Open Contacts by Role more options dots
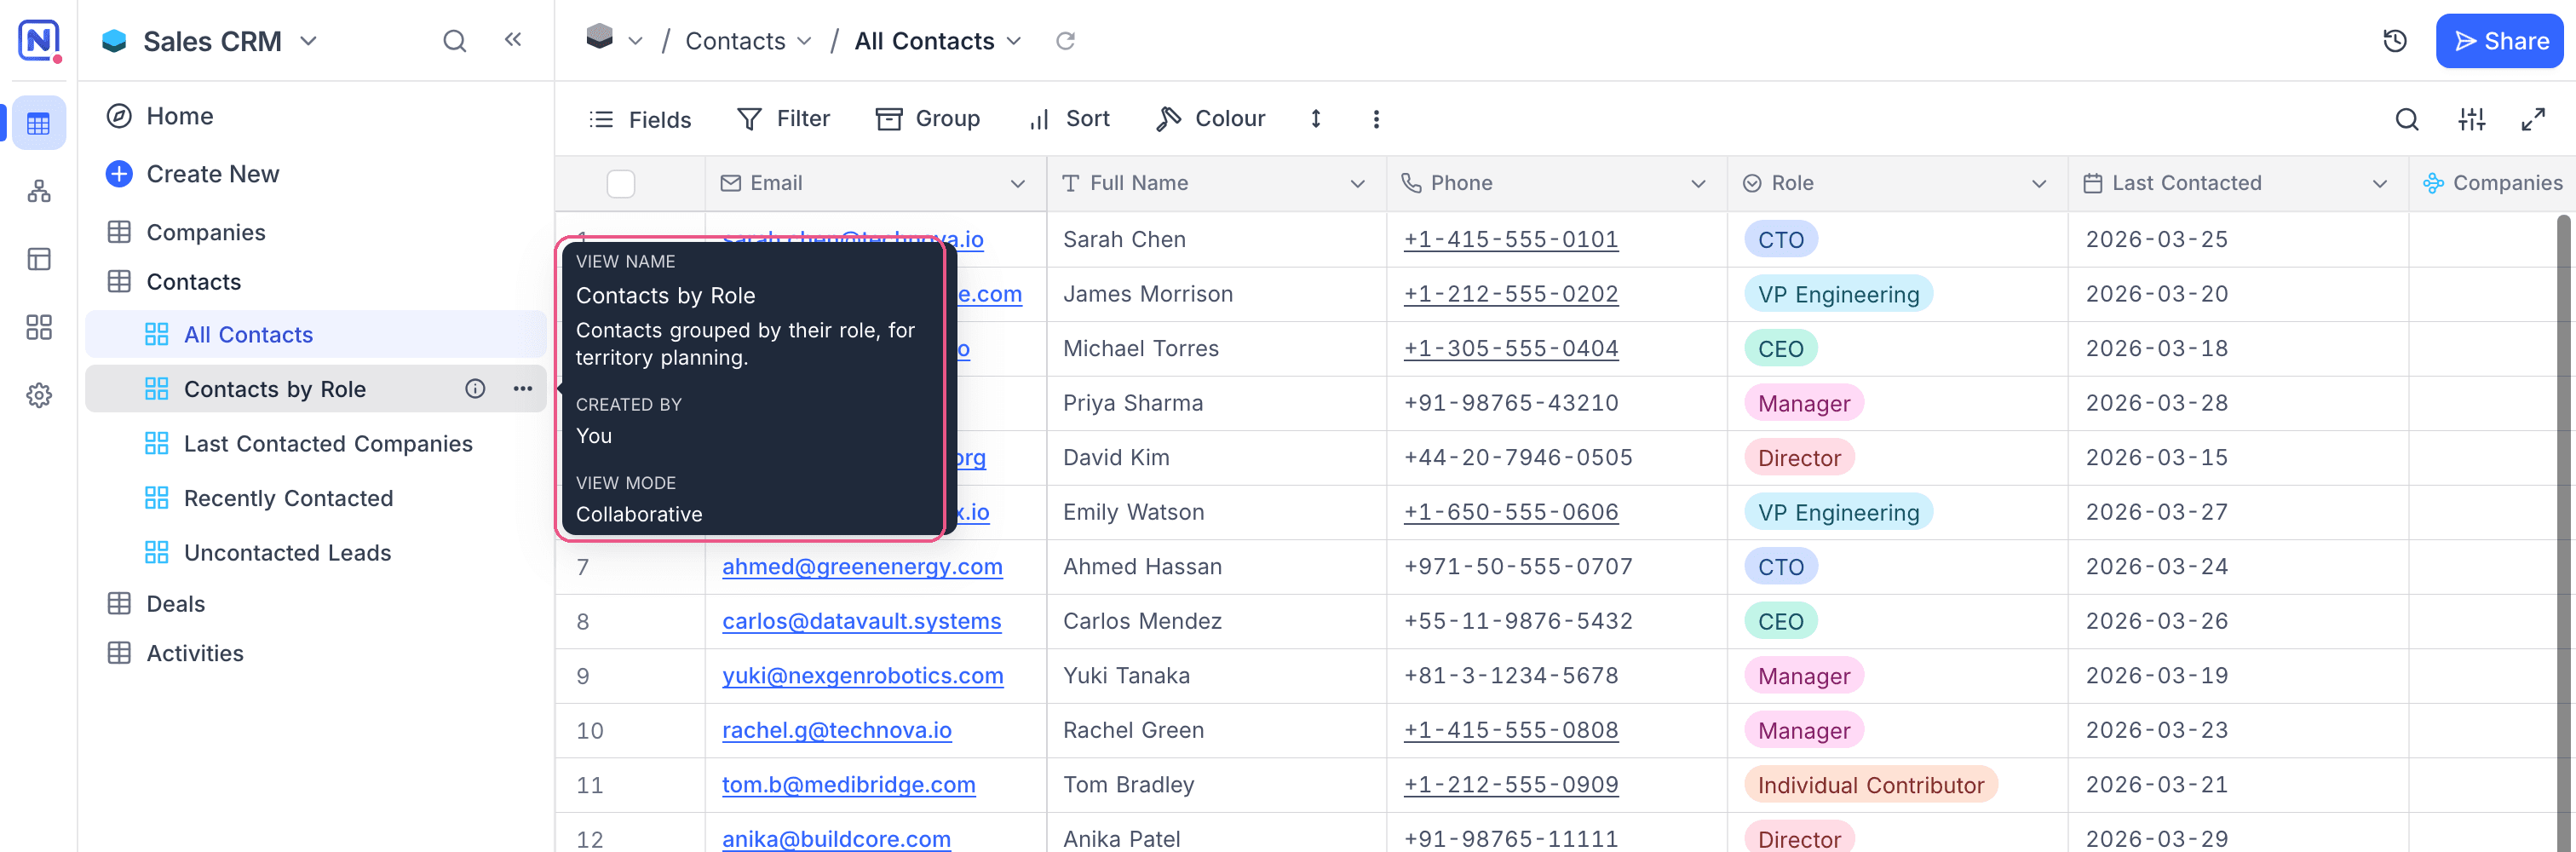The height and width of the screenshot is (852, 2576). pyautogui.click(x=522, y=389)
